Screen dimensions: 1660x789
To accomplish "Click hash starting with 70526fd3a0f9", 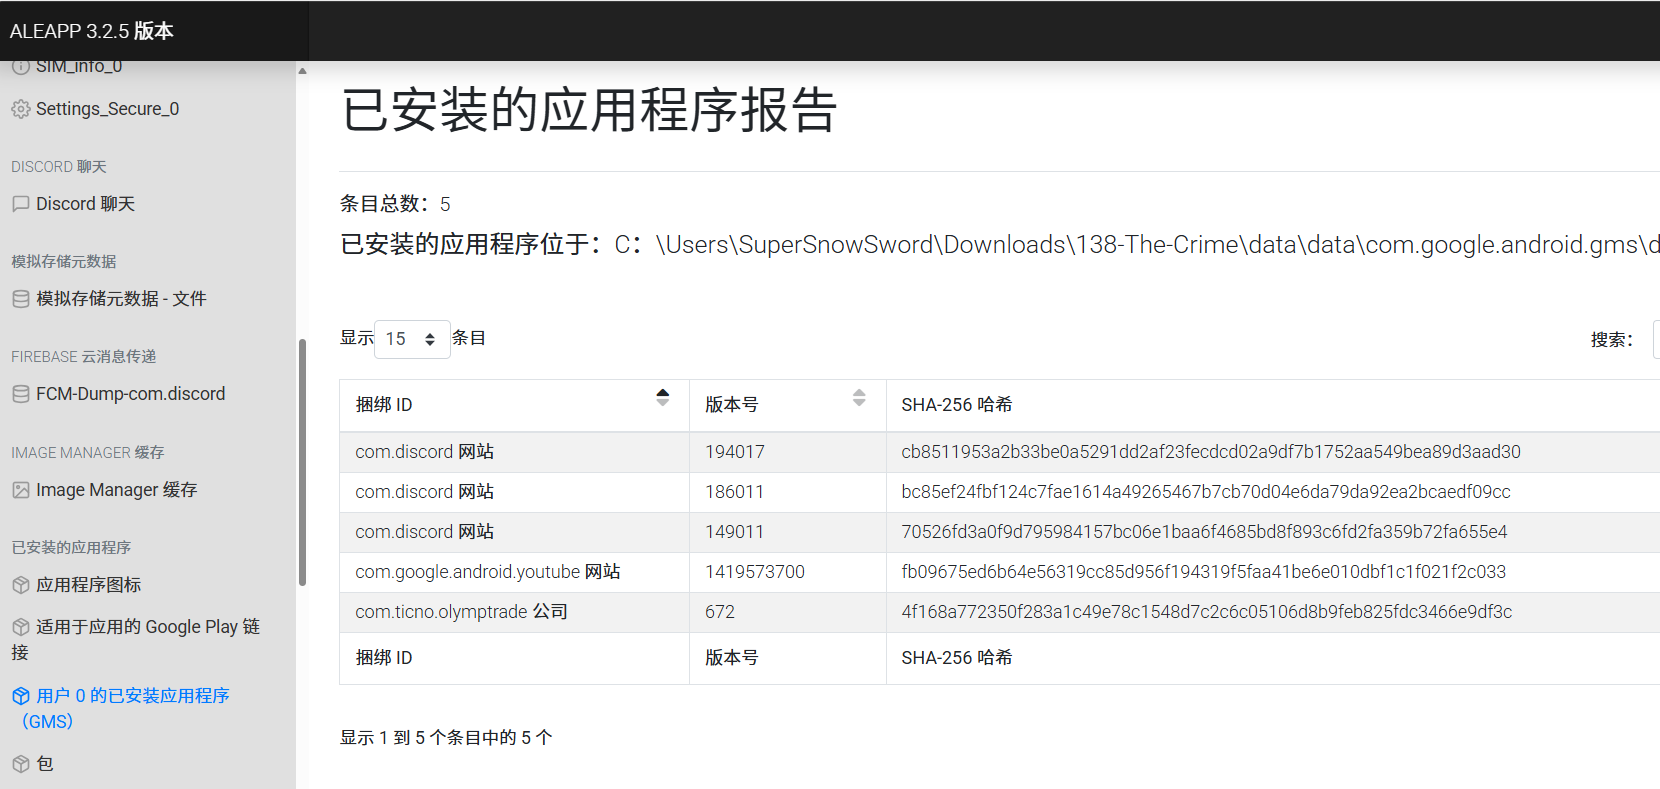I will [x=1204, y=532].
